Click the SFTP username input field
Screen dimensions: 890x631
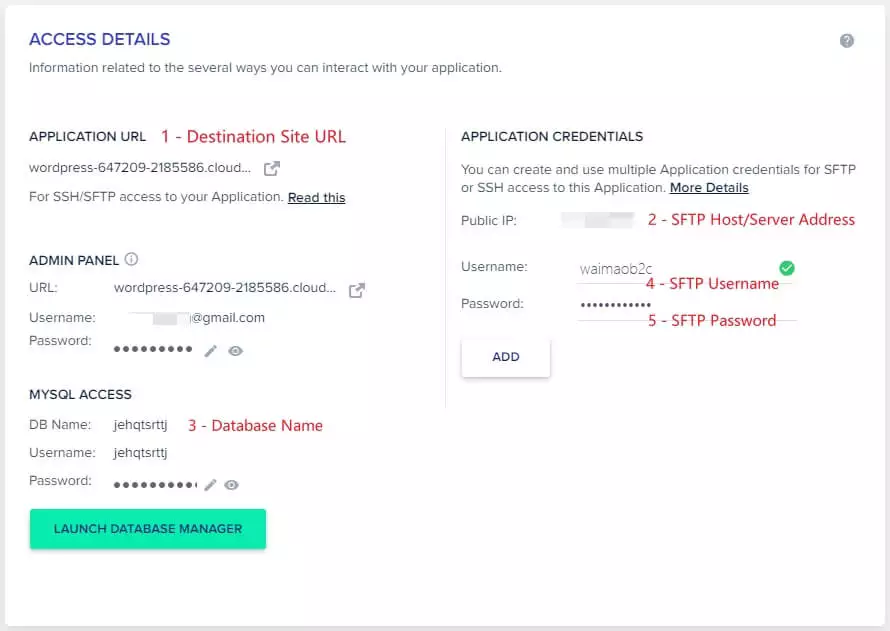[x=675, y=270]
